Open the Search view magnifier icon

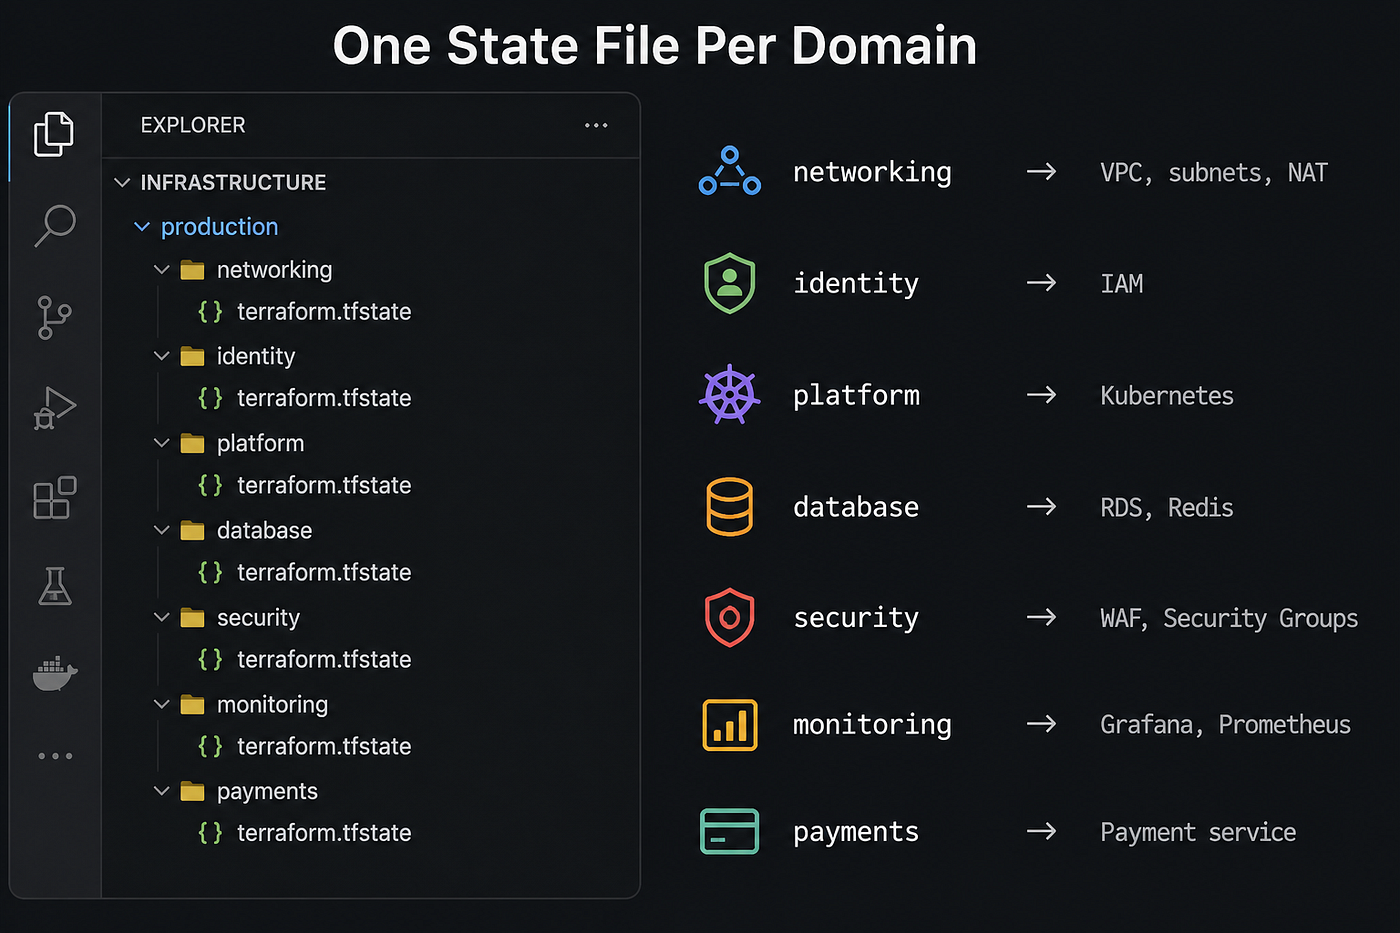55,225
